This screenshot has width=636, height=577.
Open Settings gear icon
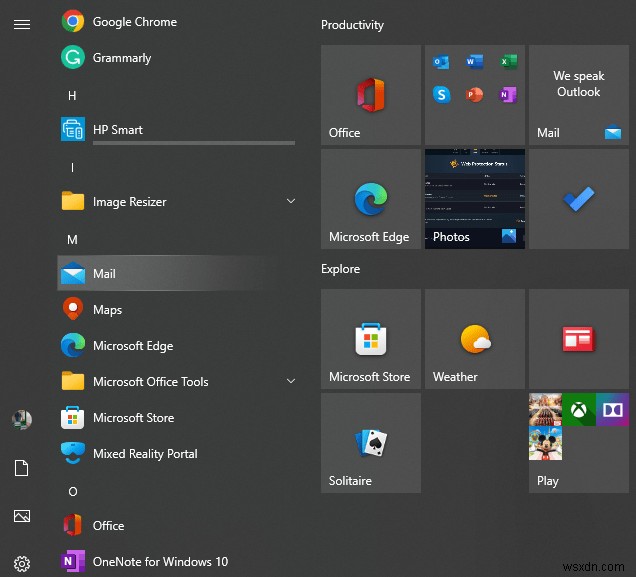pos(22,564)
